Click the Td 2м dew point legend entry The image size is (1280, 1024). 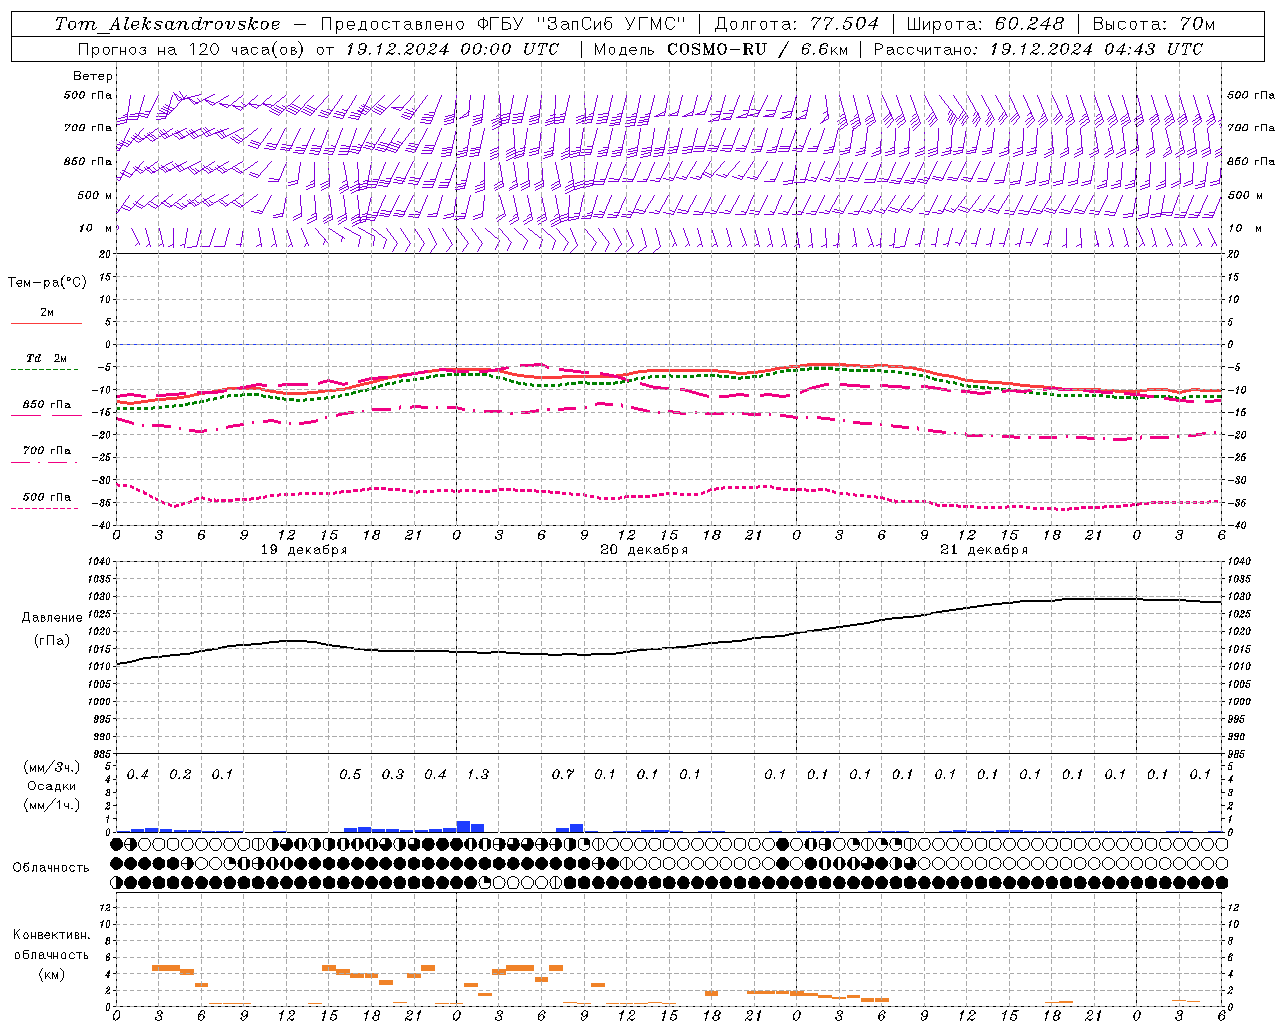click(x=46, y=358)
